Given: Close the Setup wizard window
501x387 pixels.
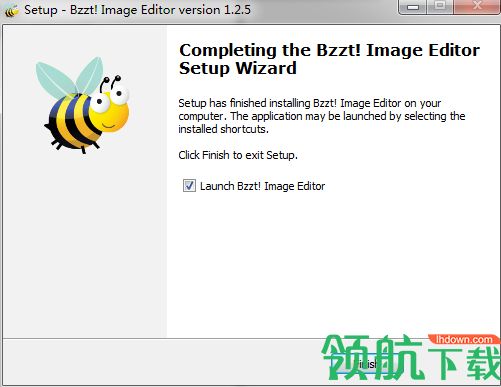Looking at the screenshot, I should click(477, 7).
